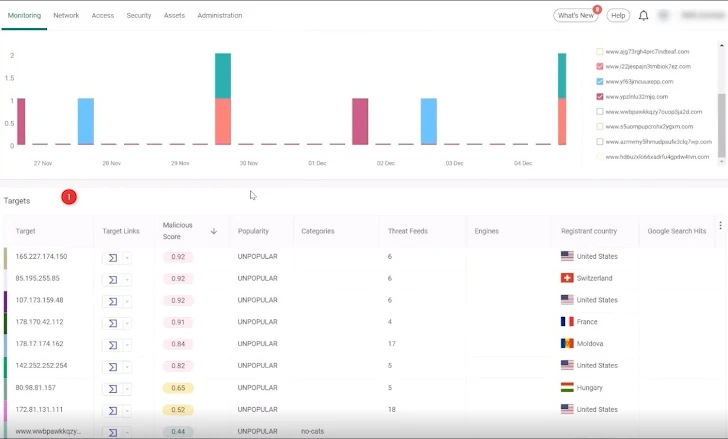Open the Administration tab

tap(220, 16)
